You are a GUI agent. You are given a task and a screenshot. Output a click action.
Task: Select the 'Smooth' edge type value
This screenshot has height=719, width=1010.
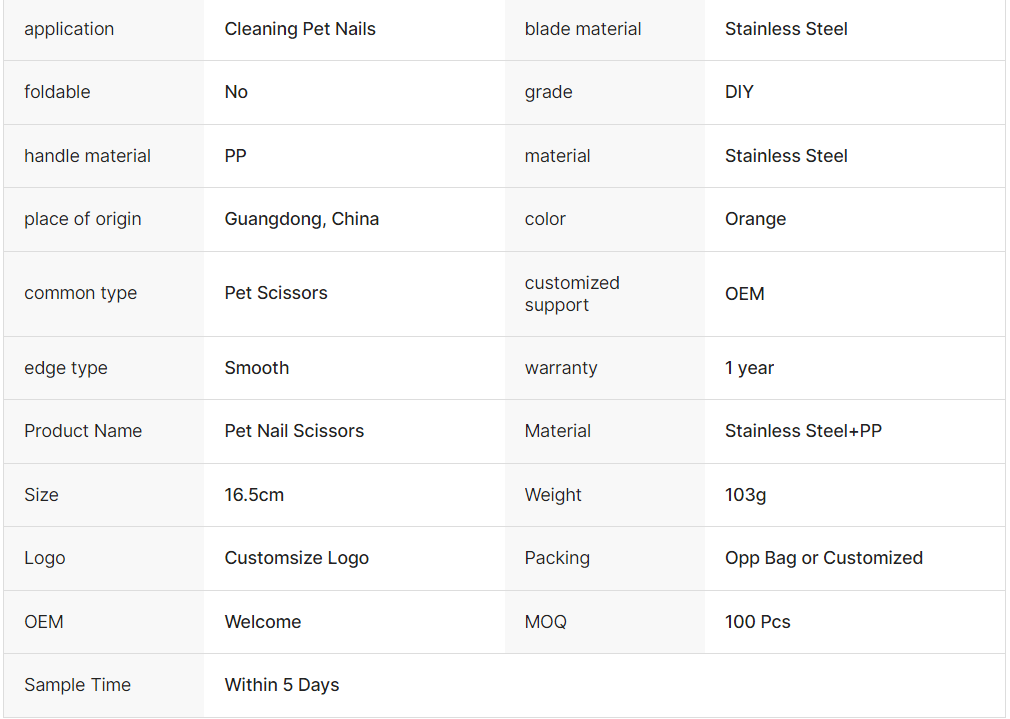(256, 368)
